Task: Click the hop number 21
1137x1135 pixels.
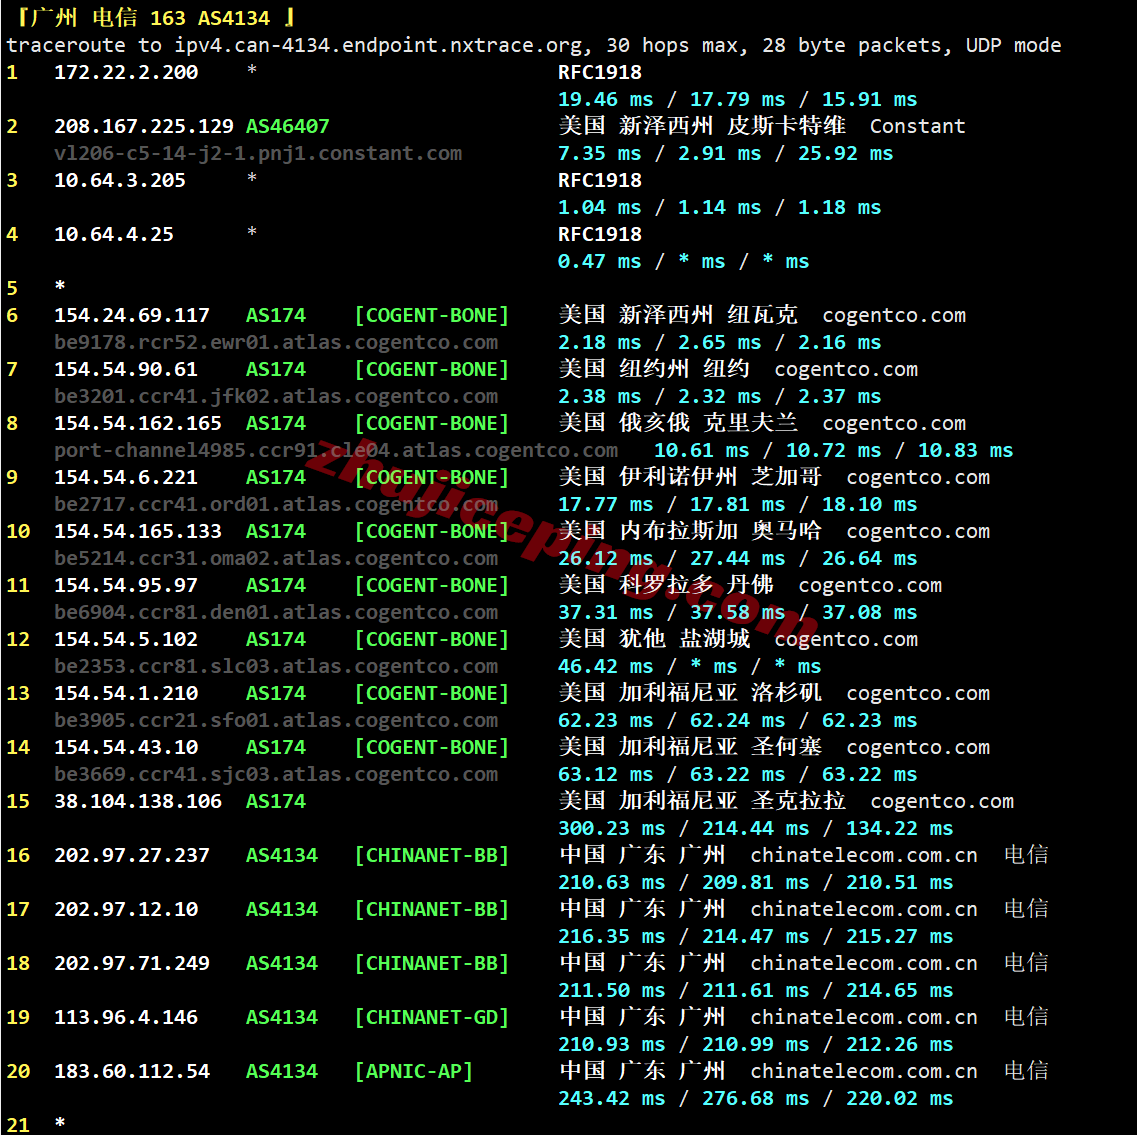Action: (x=18, y=1125)
